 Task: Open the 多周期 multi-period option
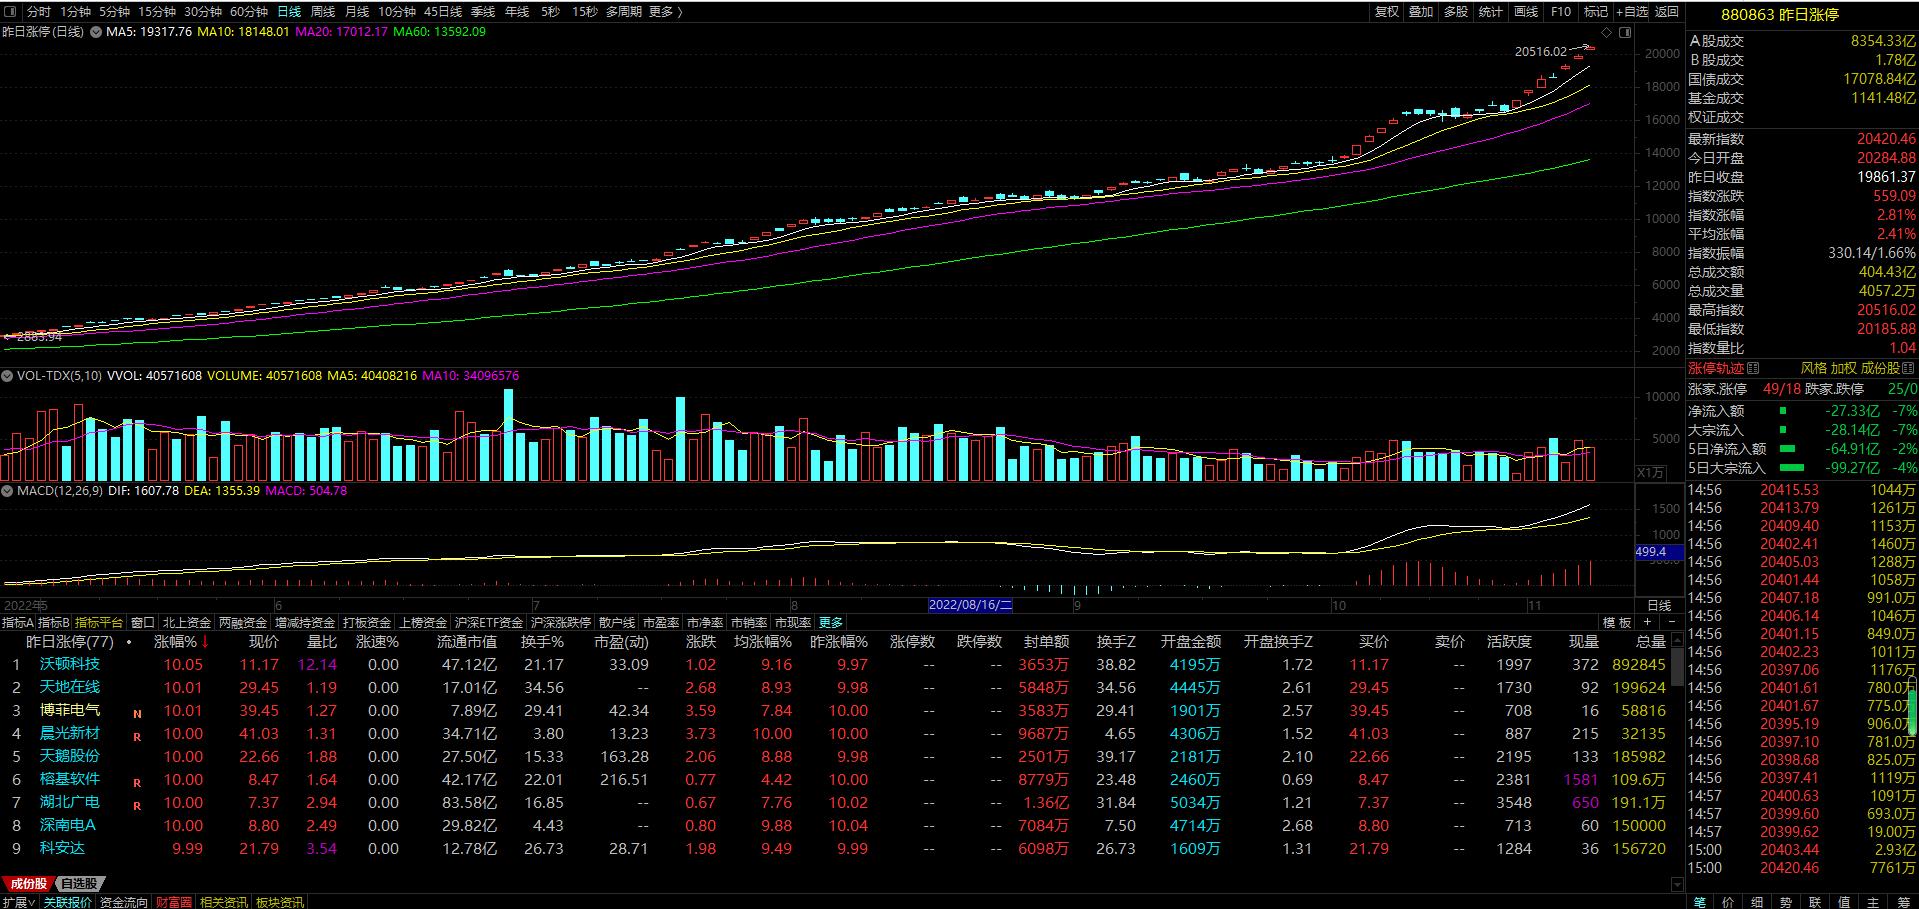(625, 12)
